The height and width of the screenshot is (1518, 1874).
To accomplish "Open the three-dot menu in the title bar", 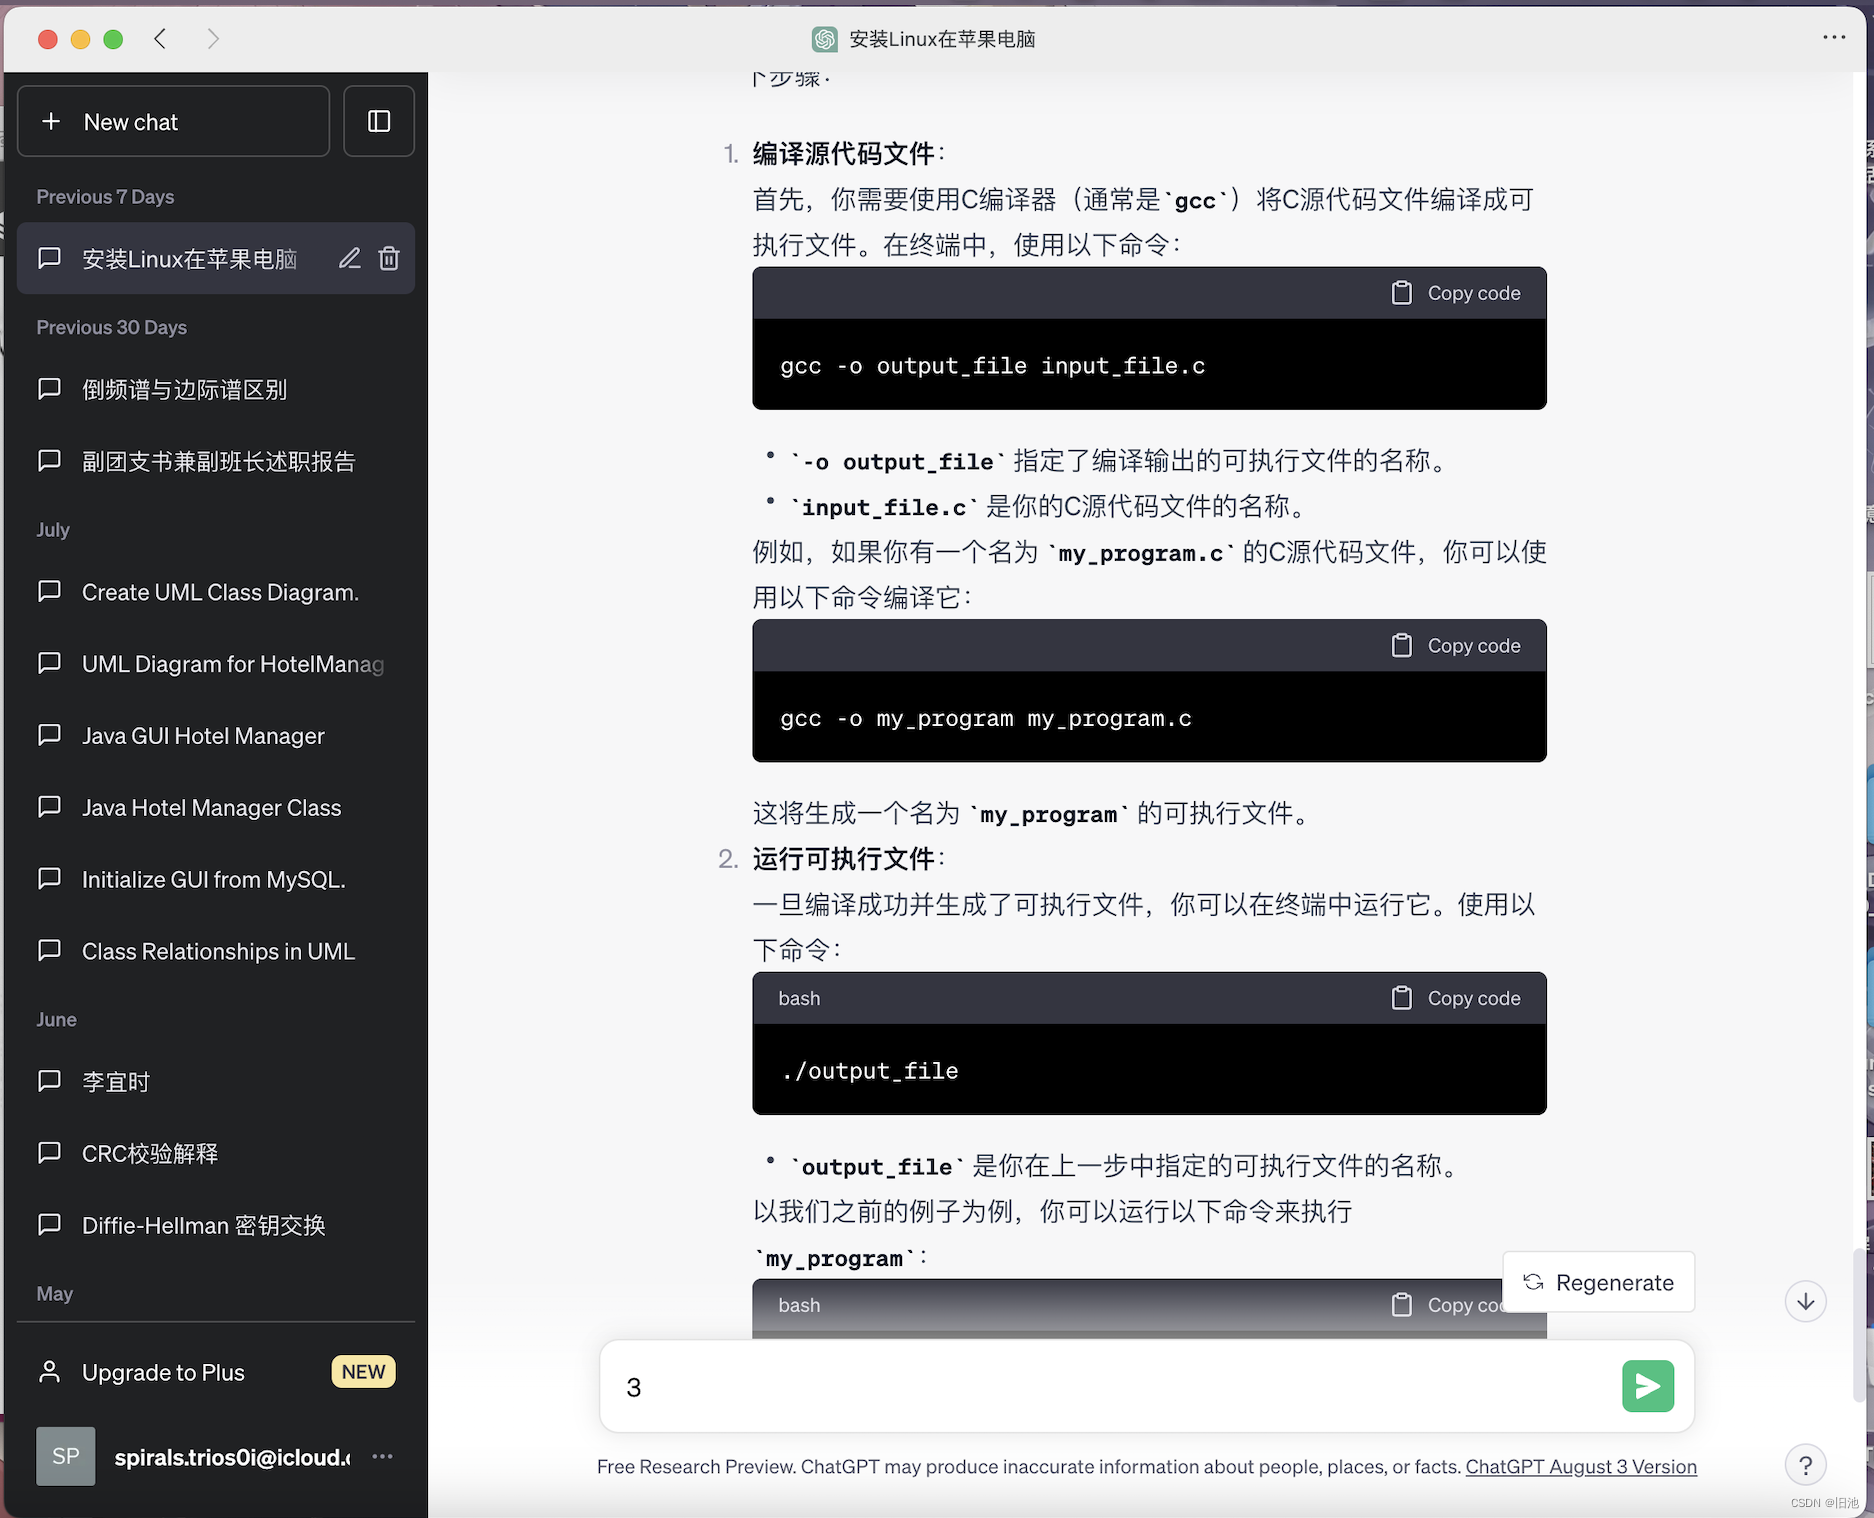I will click(1835, 38).
